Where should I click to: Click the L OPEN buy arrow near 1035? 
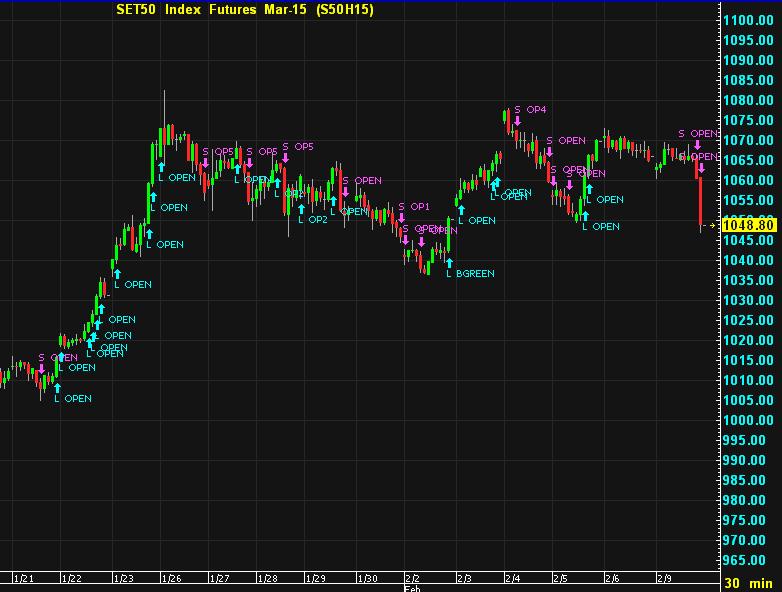pyautogui.click(x=117, y=274)
